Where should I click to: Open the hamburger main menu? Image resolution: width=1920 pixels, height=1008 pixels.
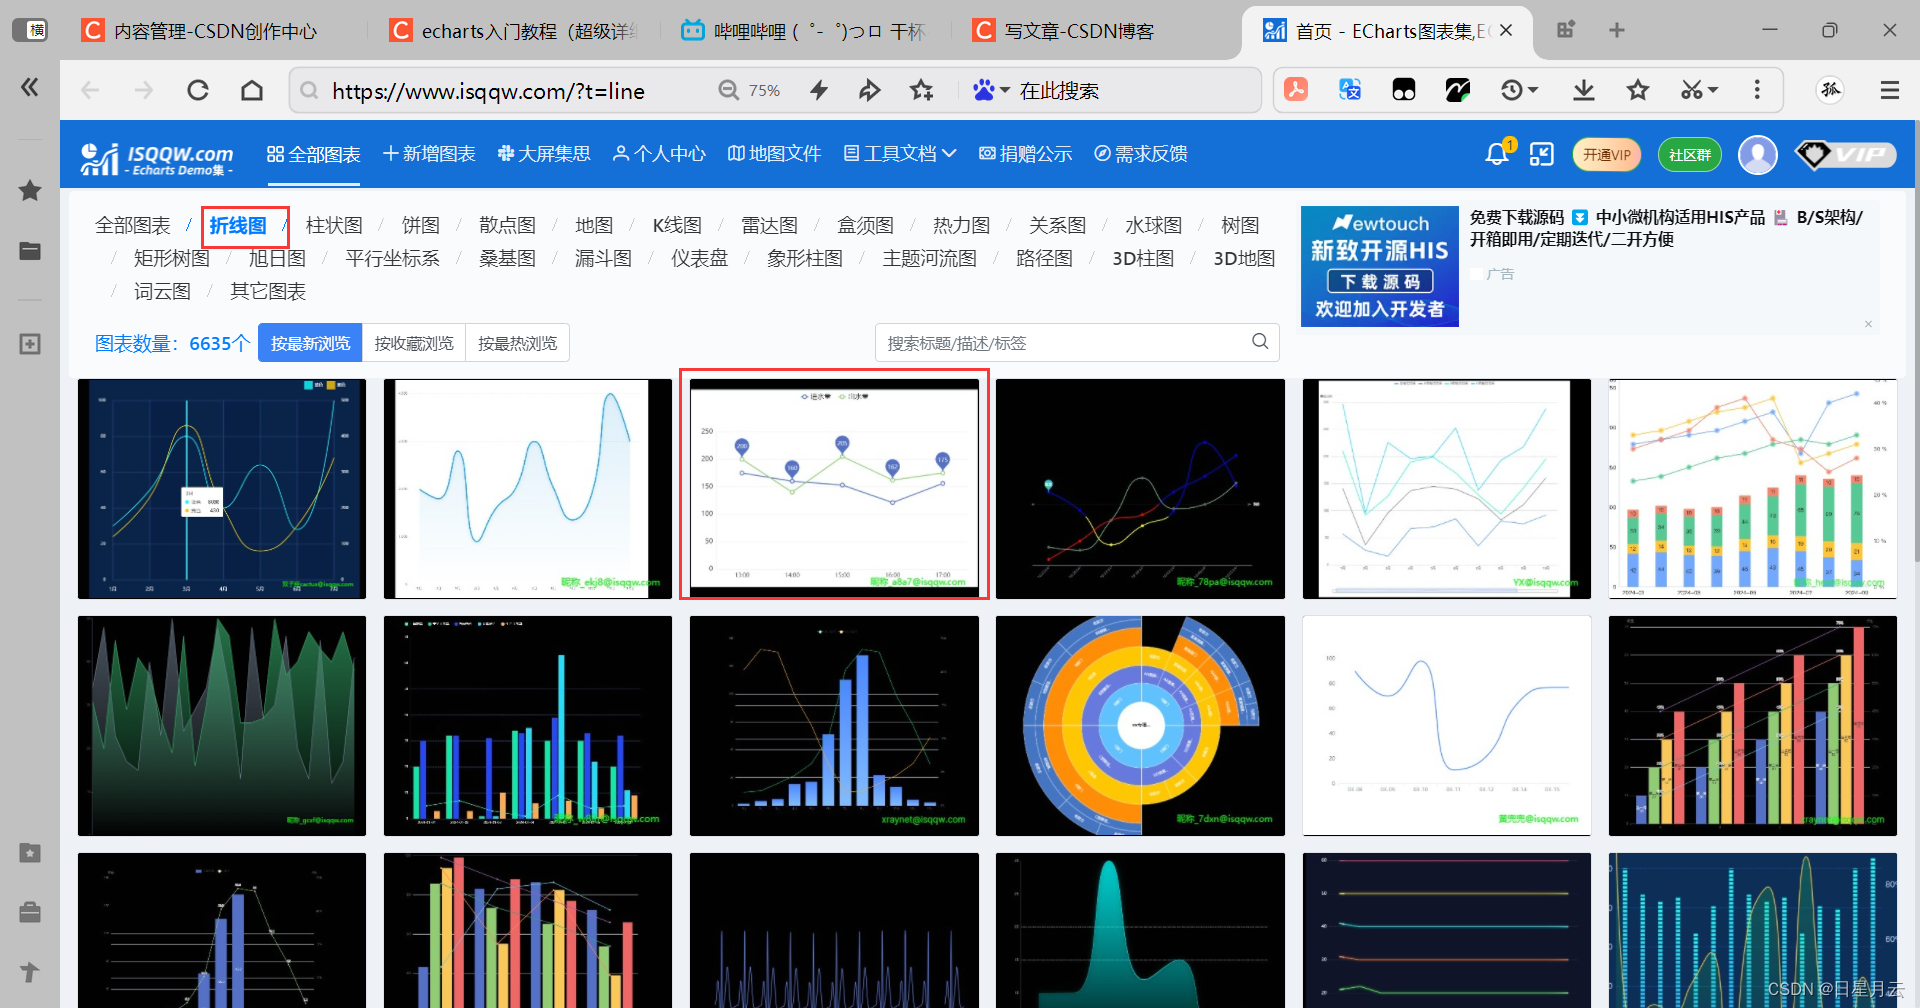(x=1890, y=91)
